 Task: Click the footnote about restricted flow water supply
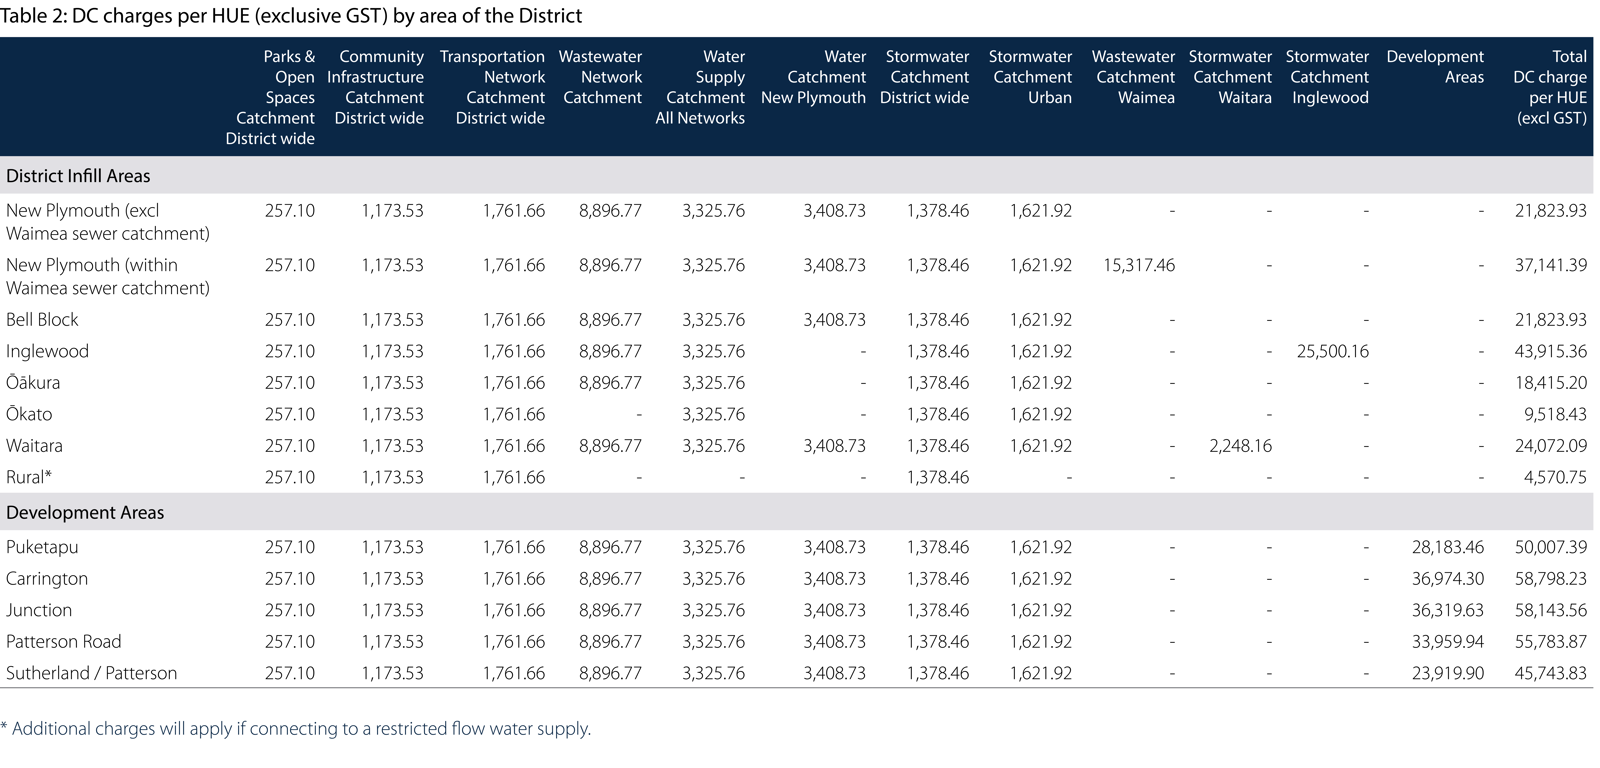(x=296, y=729)
